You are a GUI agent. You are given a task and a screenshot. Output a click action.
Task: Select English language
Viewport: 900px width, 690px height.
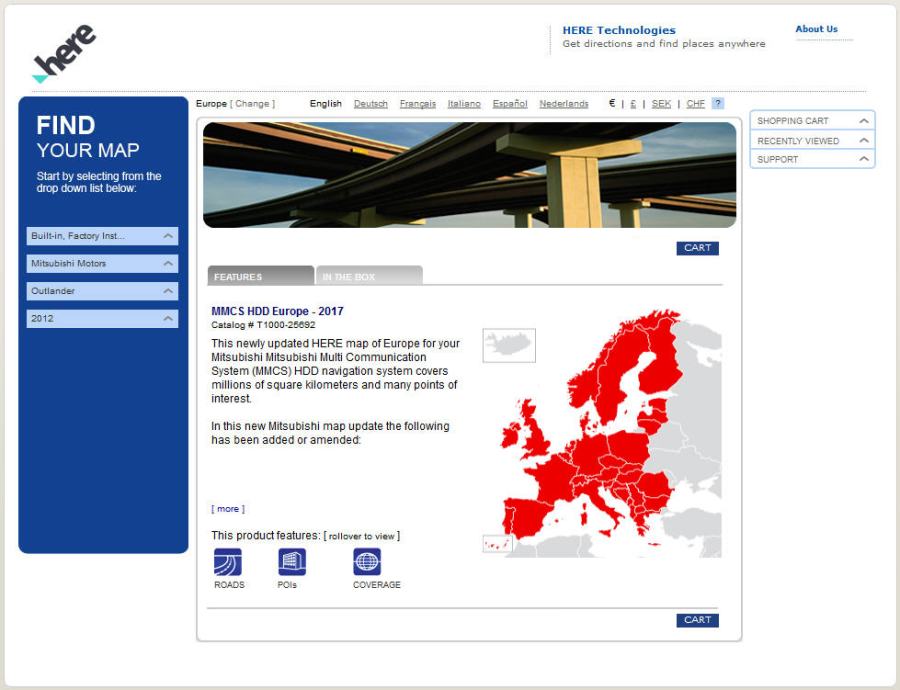pyautogui.click(x=325, y=103)
